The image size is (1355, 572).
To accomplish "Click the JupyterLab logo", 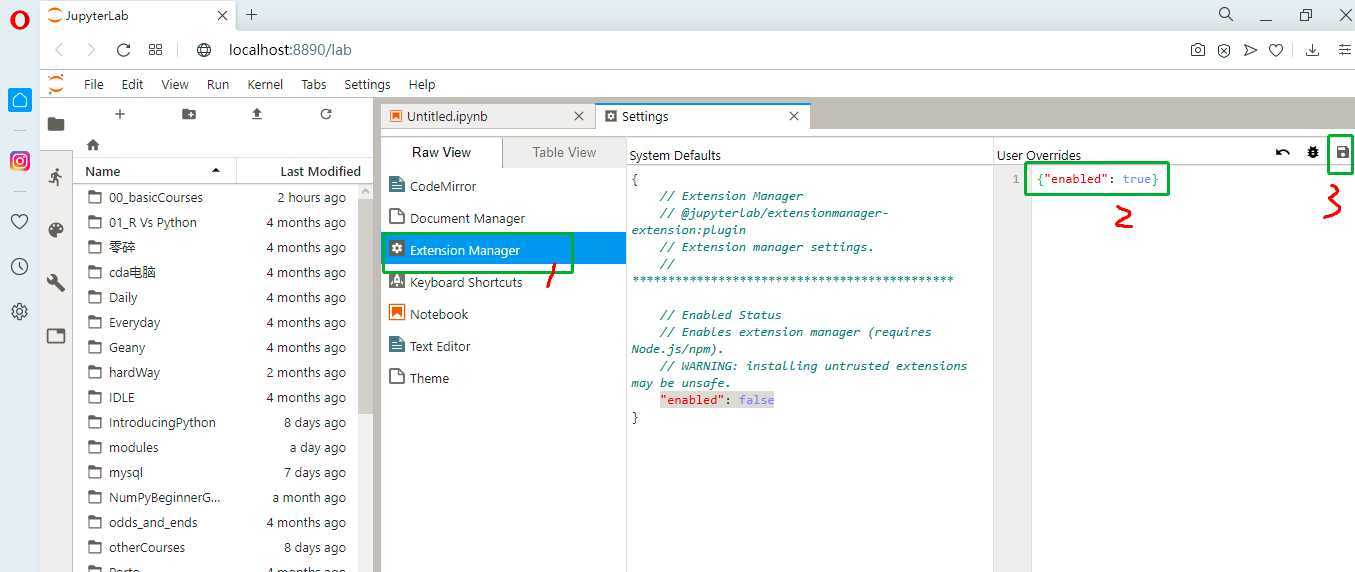I will tap(56, 84).
